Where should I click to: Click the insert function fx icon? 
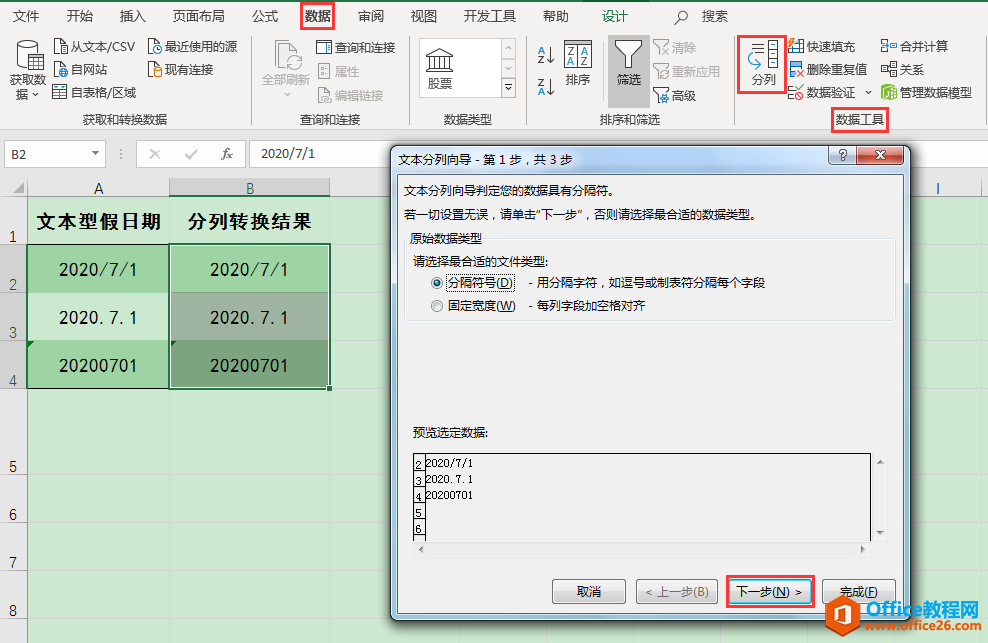(x=227, y=154)
